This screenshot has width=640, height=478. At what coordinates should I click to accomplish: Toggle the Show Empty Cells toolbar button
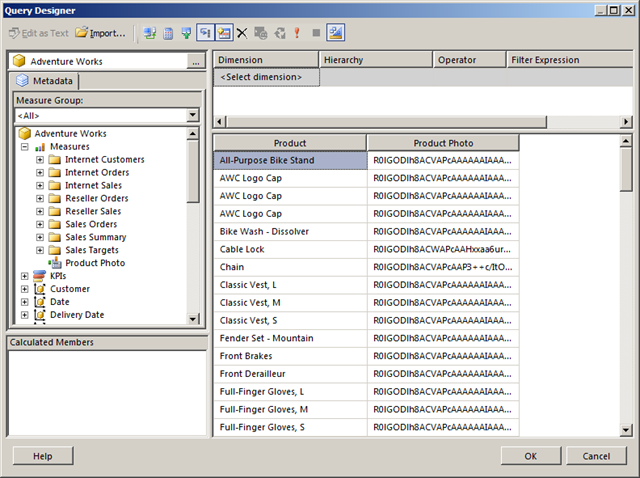205,33
